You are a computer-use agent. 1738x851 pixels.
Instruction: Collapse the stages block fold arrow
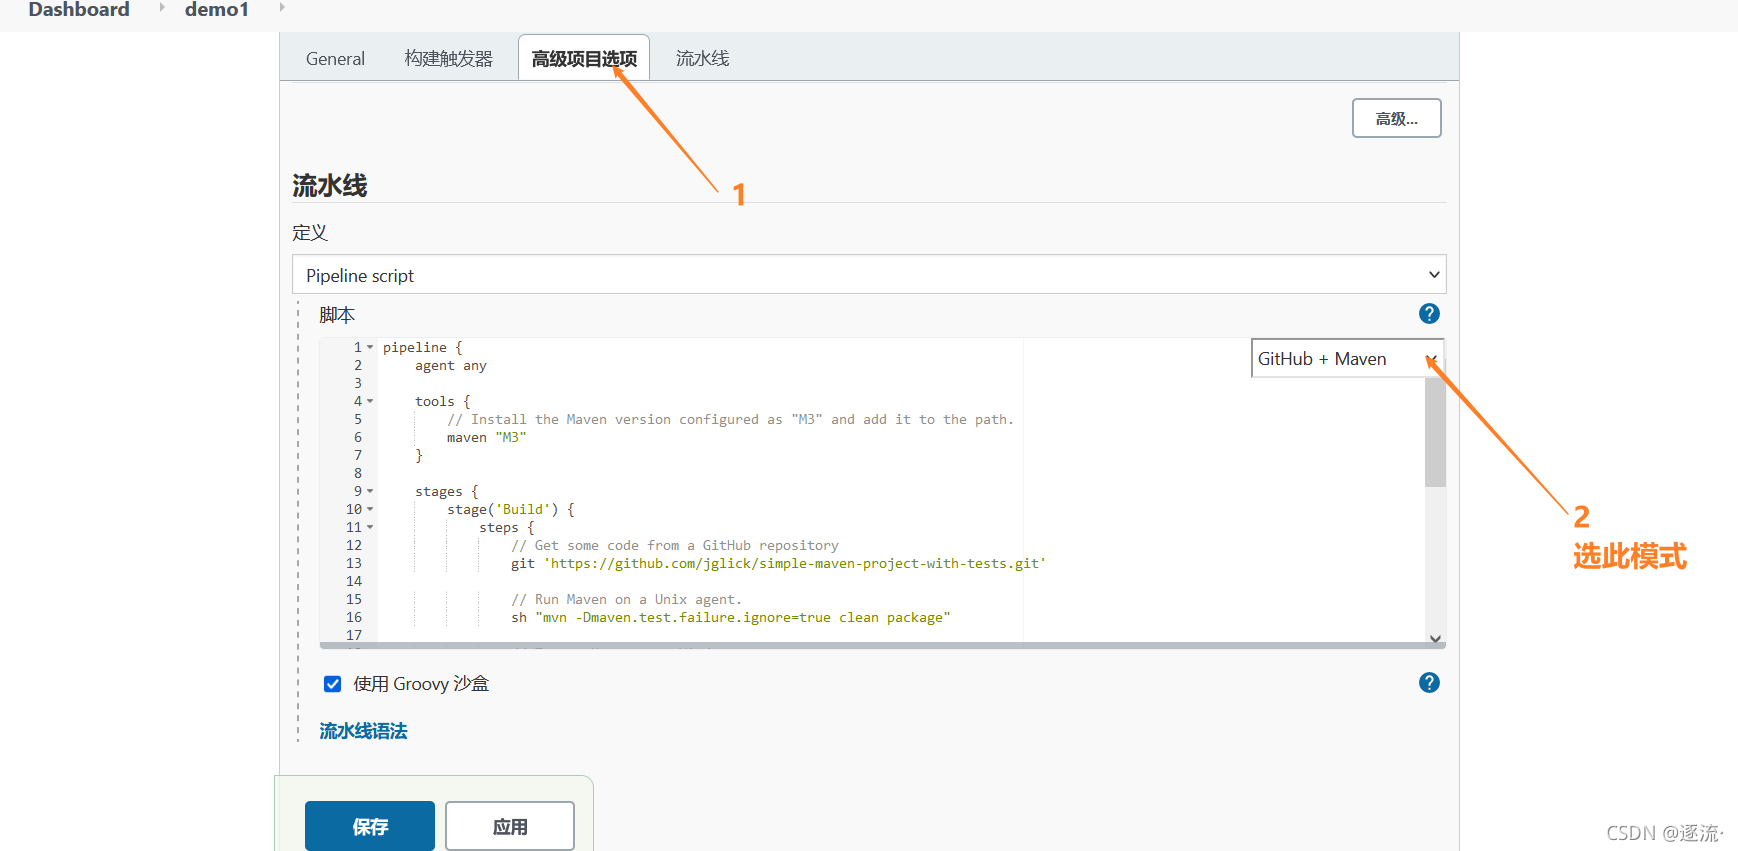[x=370, y=492]
